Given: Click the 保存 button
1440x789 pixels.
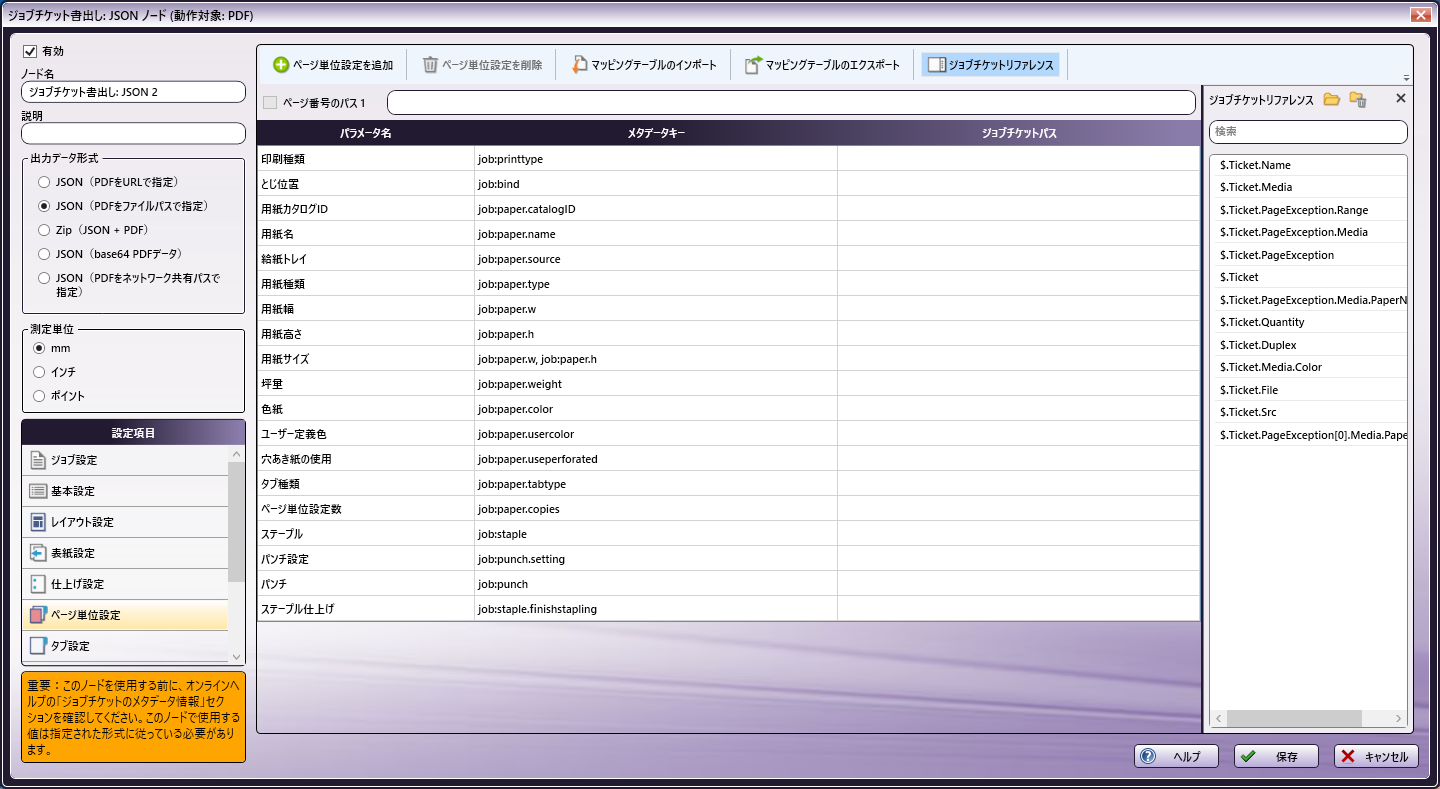Looking at the screenshot, I should 1276,756.
